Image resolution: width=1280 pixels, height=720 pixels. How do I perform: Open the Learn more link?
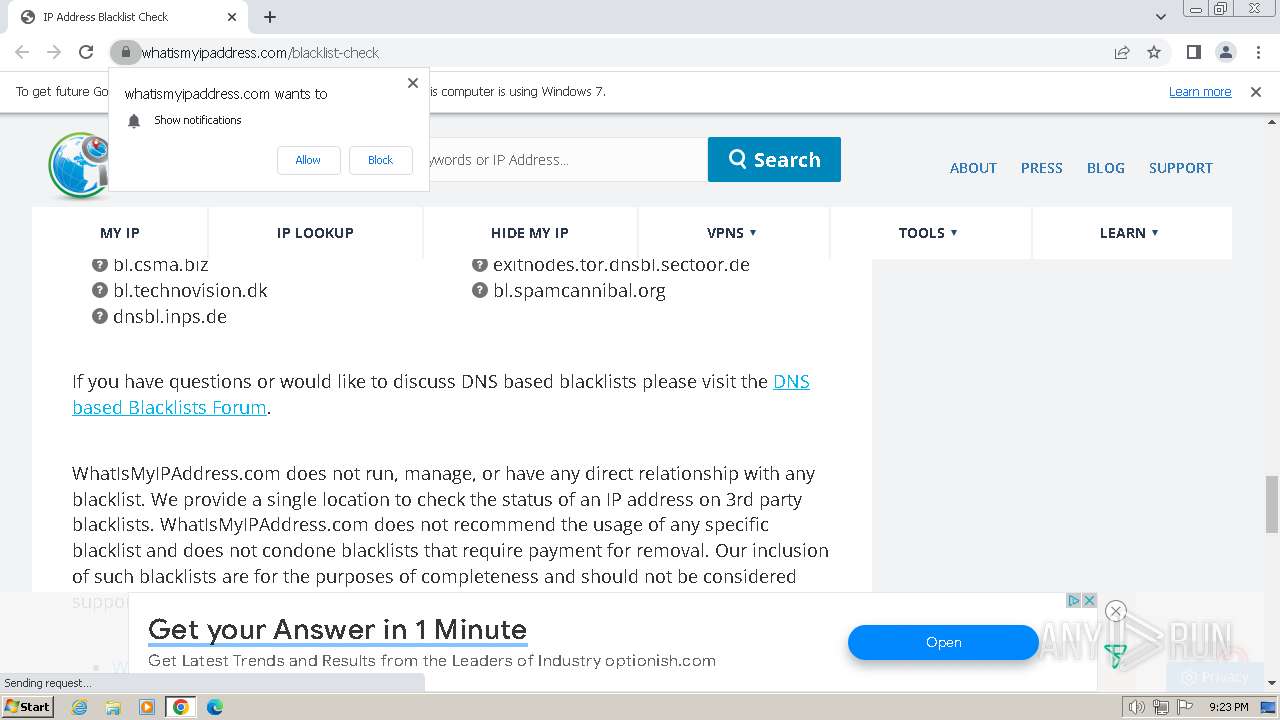pos(1200,91)
